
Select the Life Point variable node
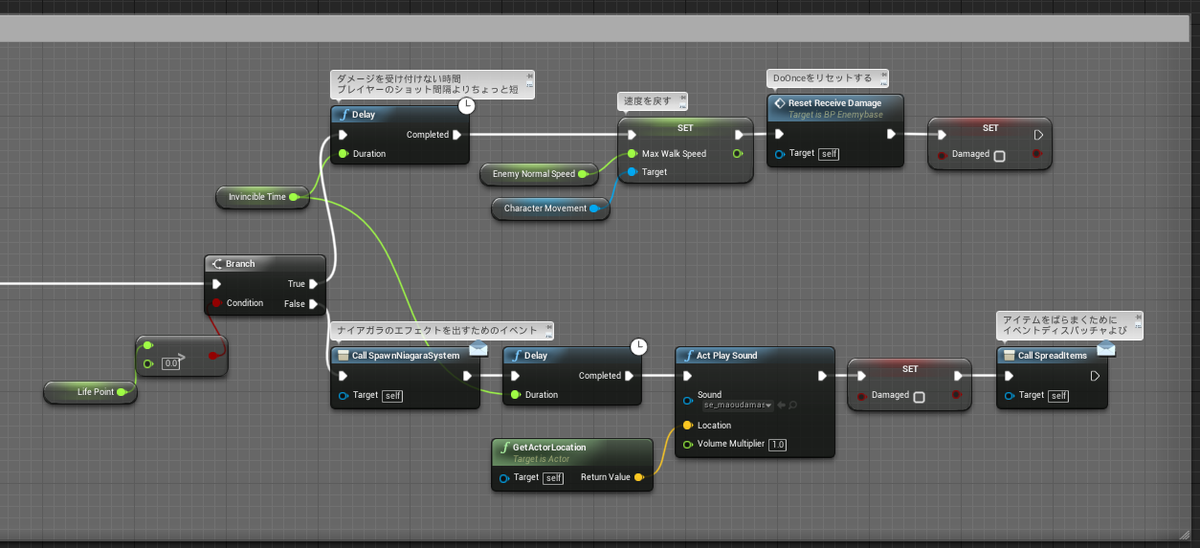(x=90, y=392)
